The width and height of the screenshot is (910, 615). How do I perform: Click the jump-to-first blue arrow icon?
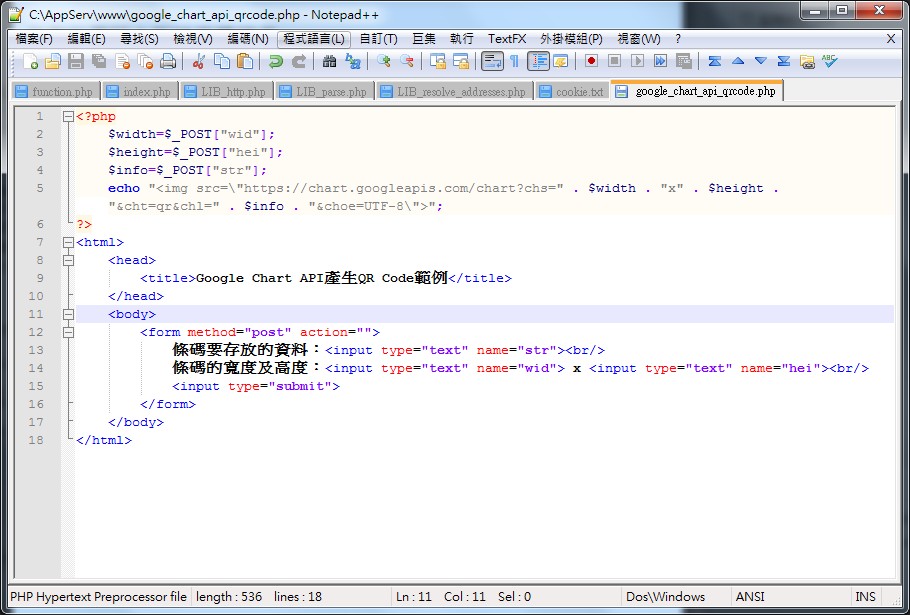(715, 61)
